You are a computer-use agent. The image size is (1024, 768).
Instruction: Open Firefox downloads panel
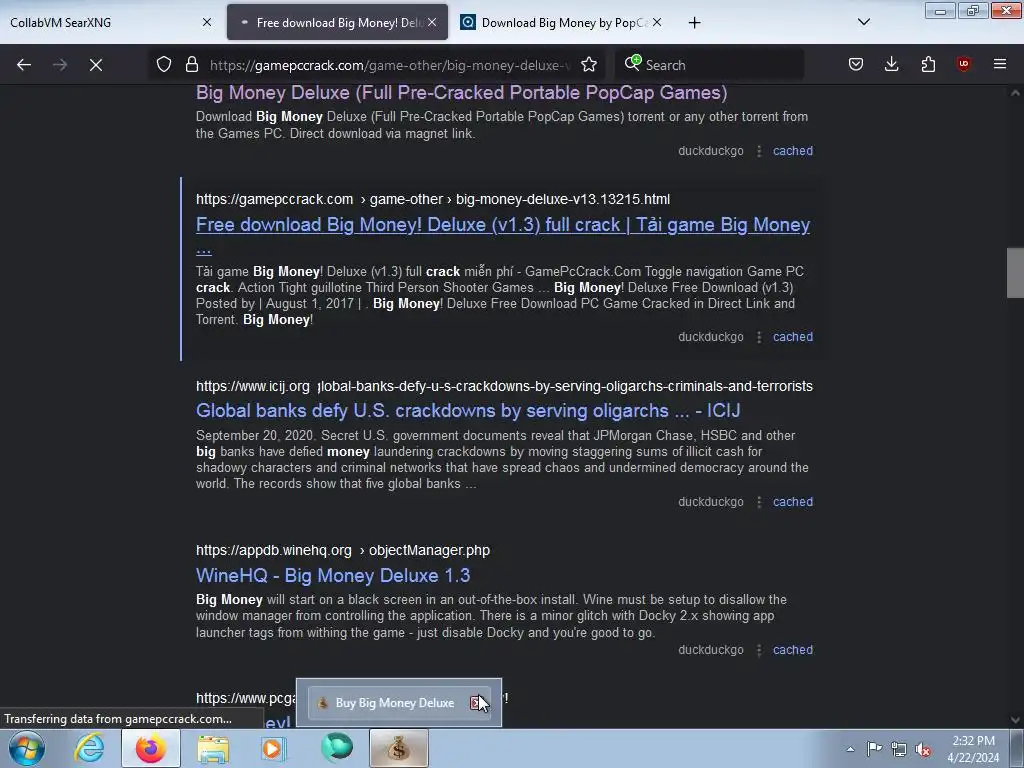(x=891, y=64)
